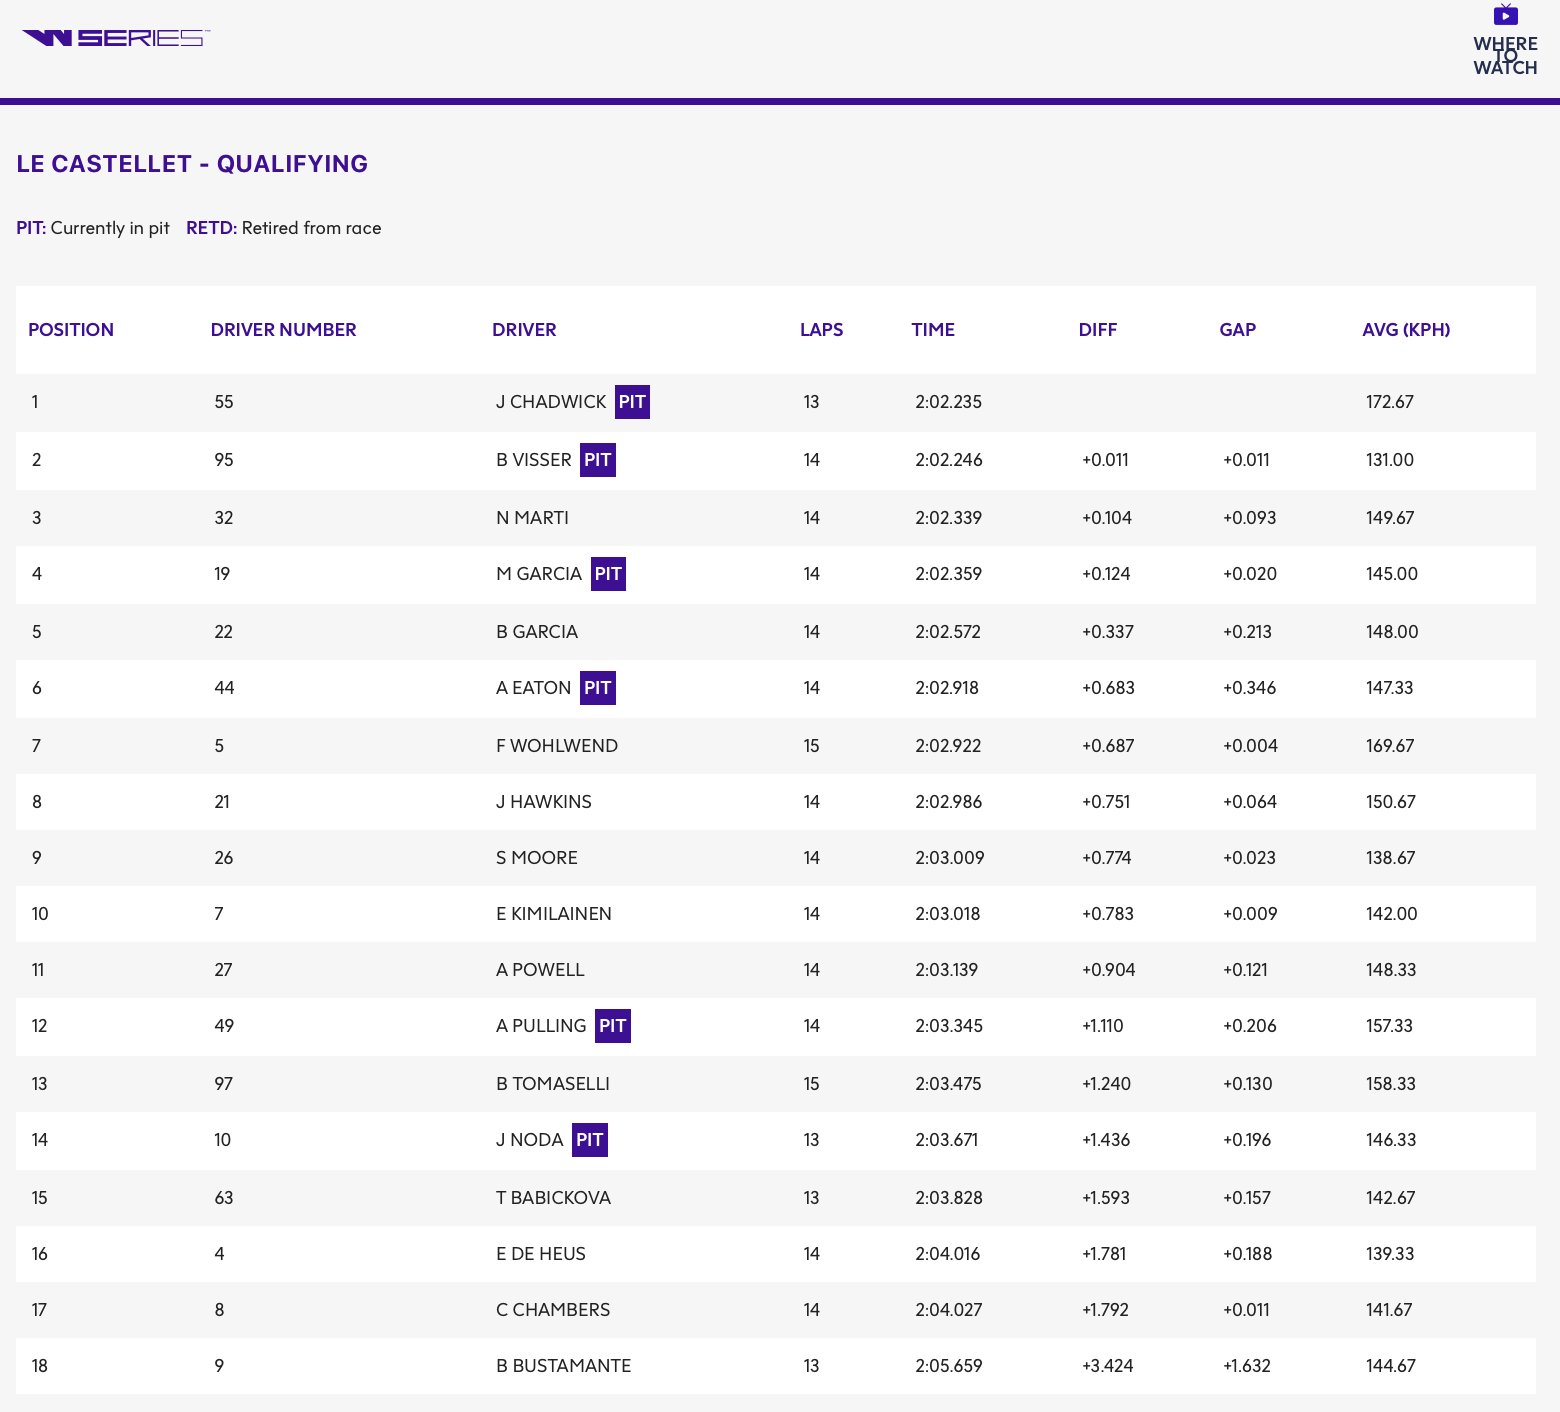Click the diff value +1.110

pyautogui.click(x=1103, y=1026)
